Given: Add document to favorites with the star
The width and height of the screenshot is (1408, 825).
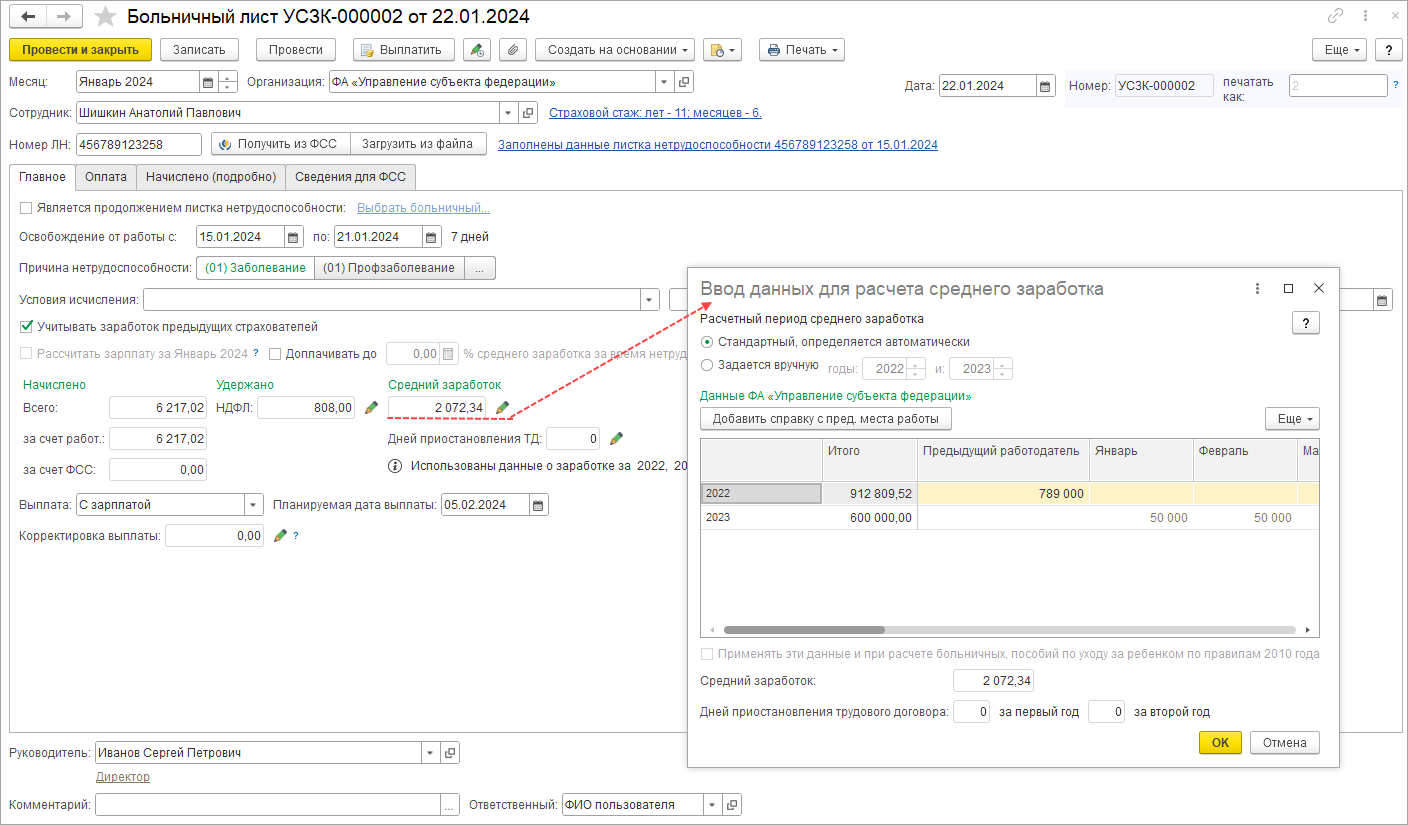Looking at the screenshot, I should click(104, 17).
